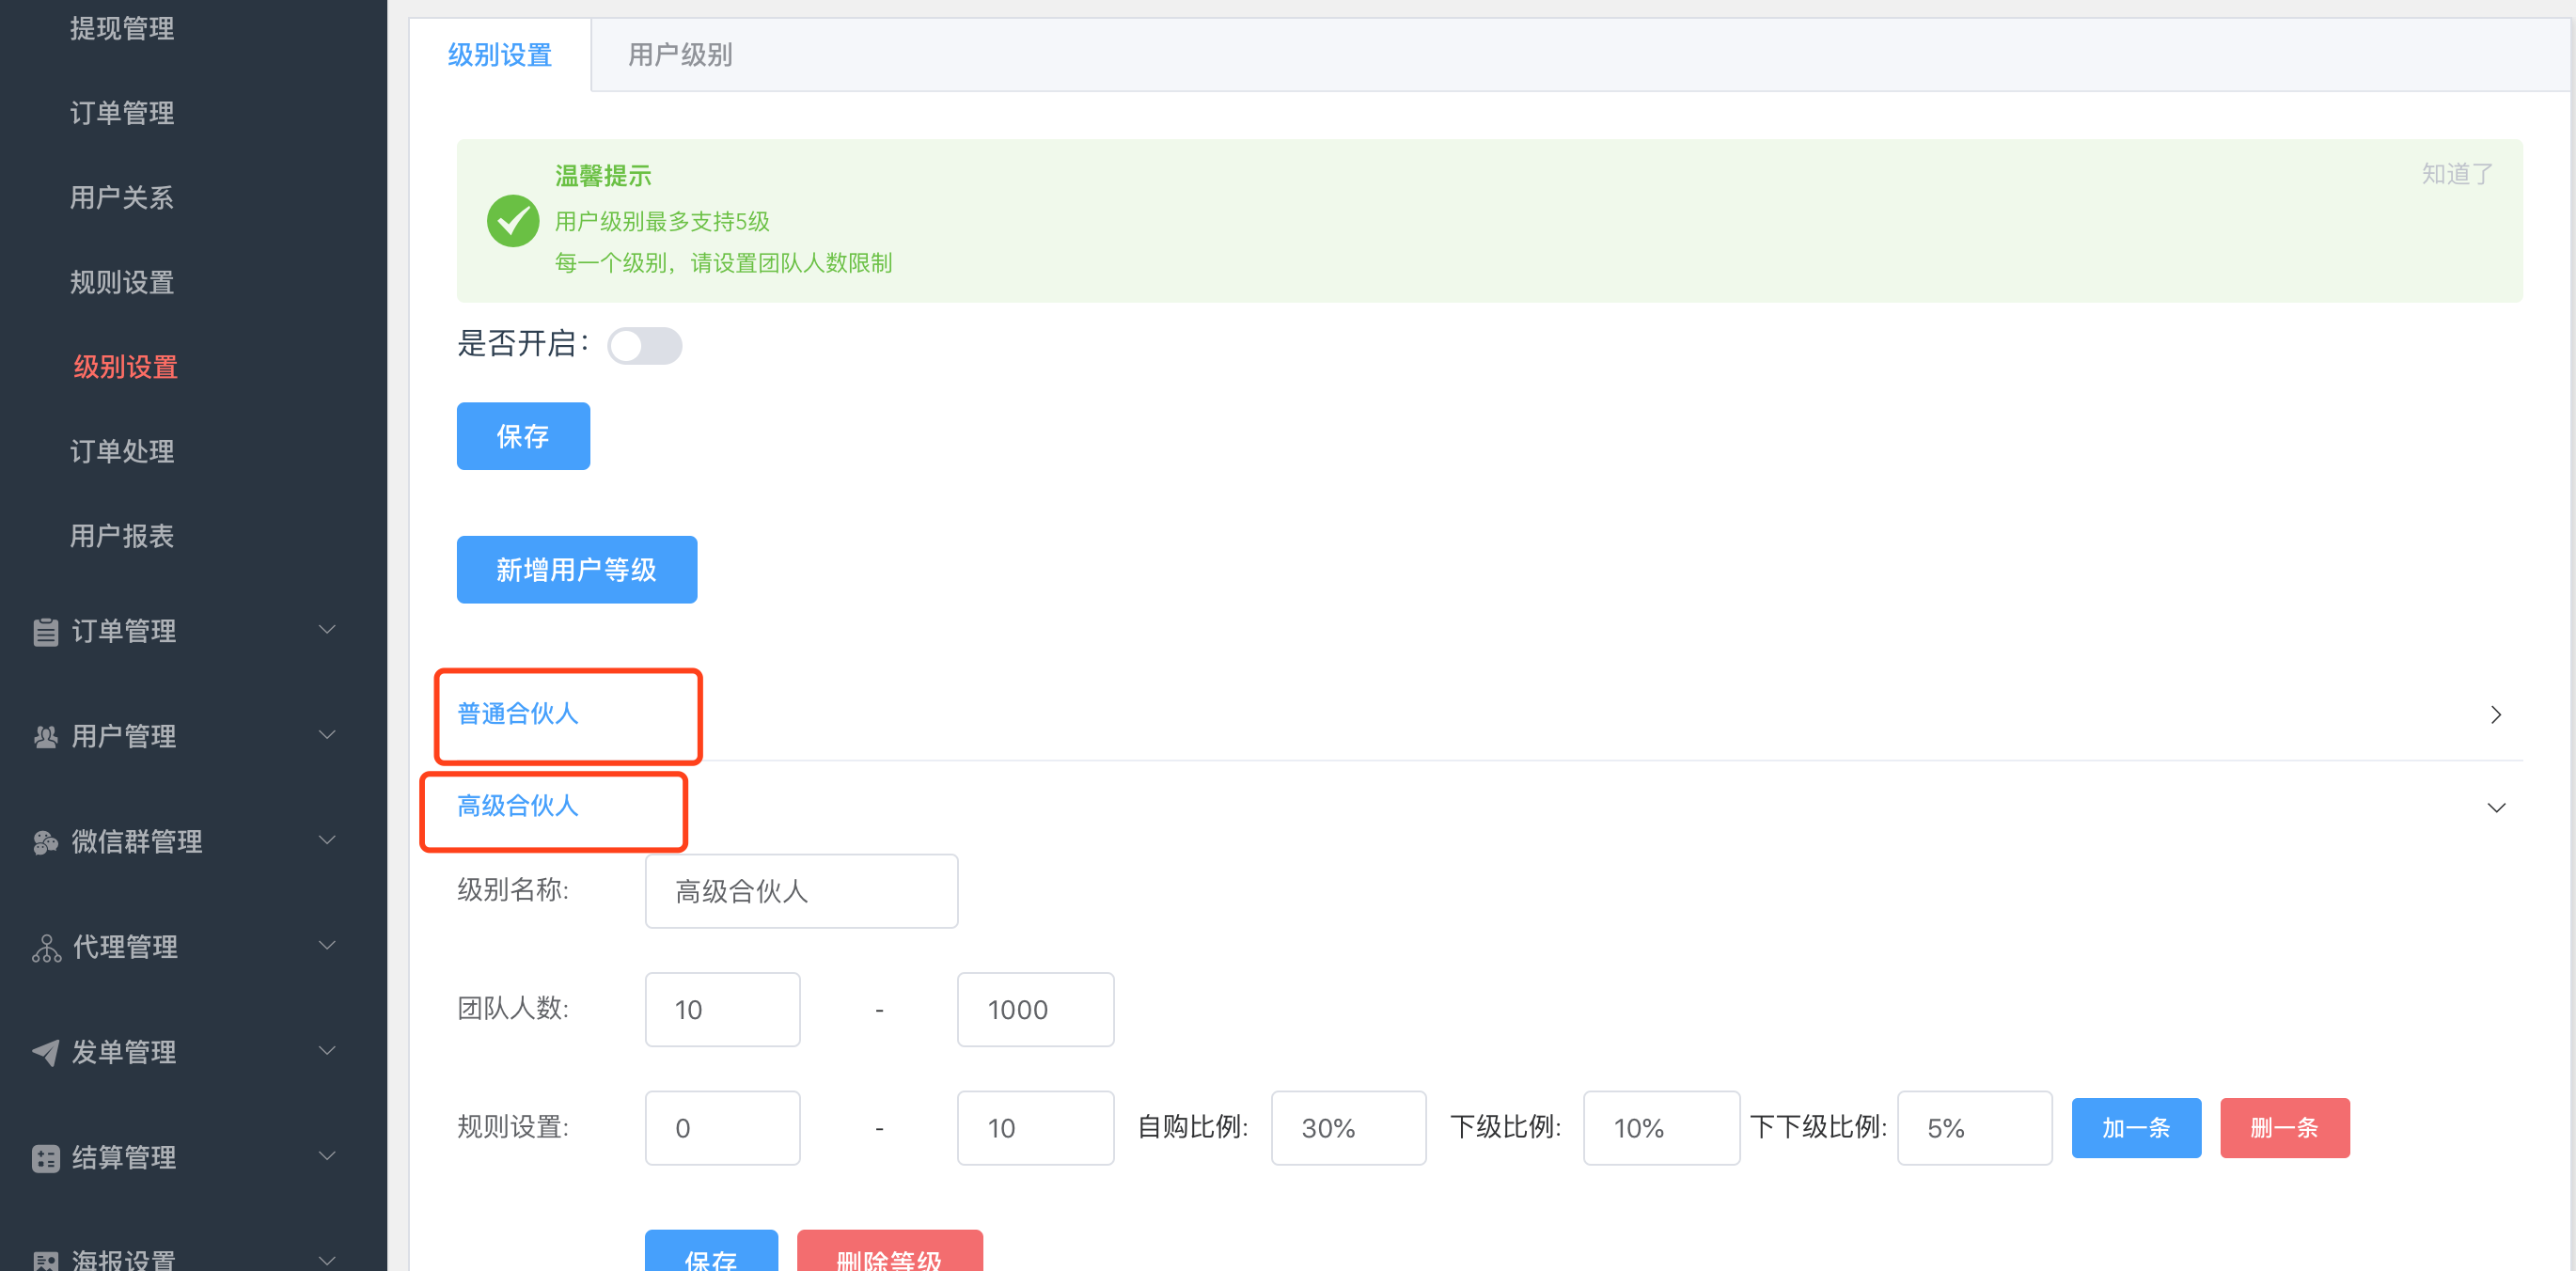Expand the 海报设置 menu chevron
This screenshot has height=1271, width=2576.
point(327,1259)
